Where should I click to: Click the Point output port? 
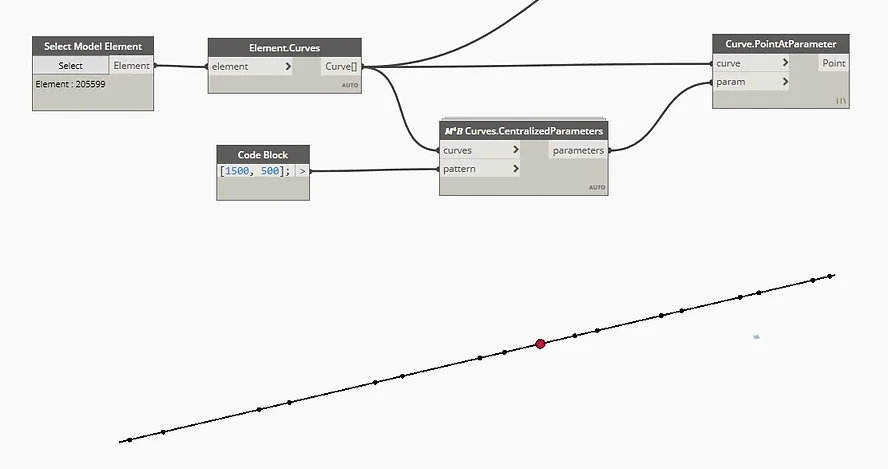(833, 63)
